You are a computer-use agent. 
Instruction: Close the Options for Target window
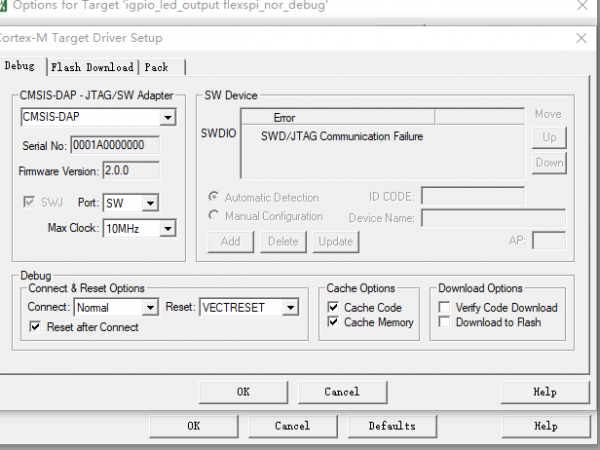tap(581, 7)
